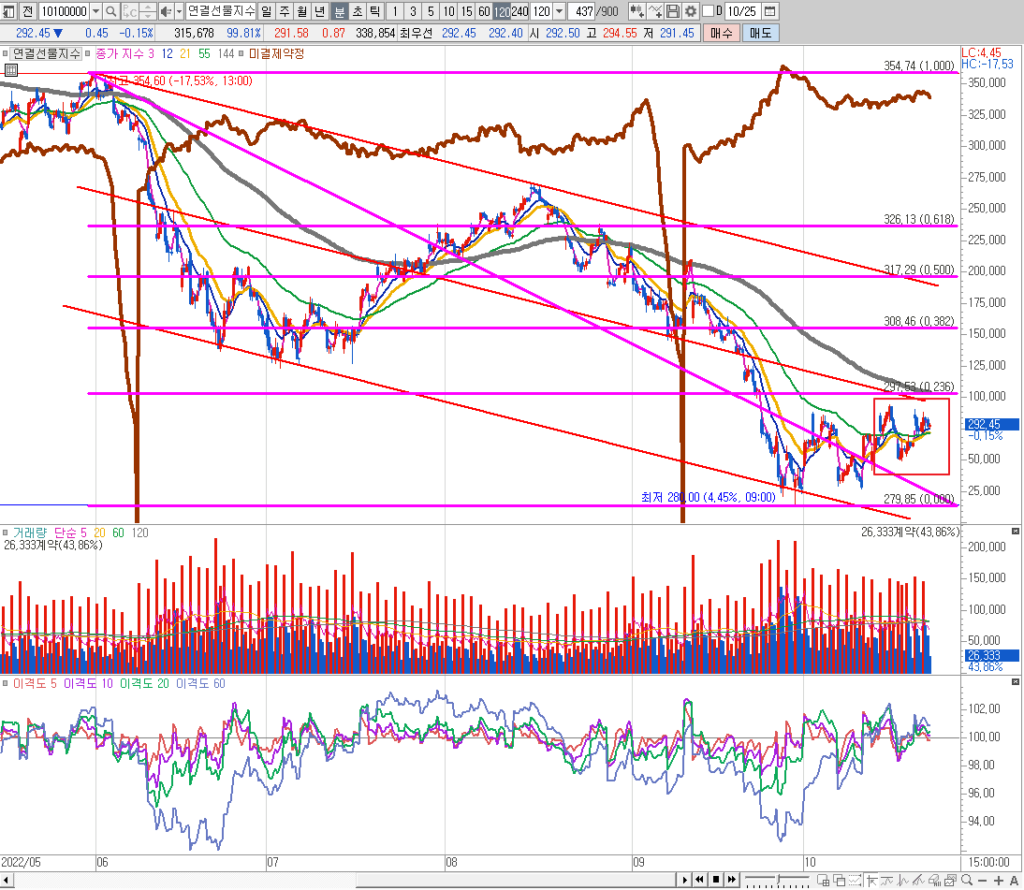
Task: Toggle the 미결제약정 indicator legend box
Action: point(245,52)
